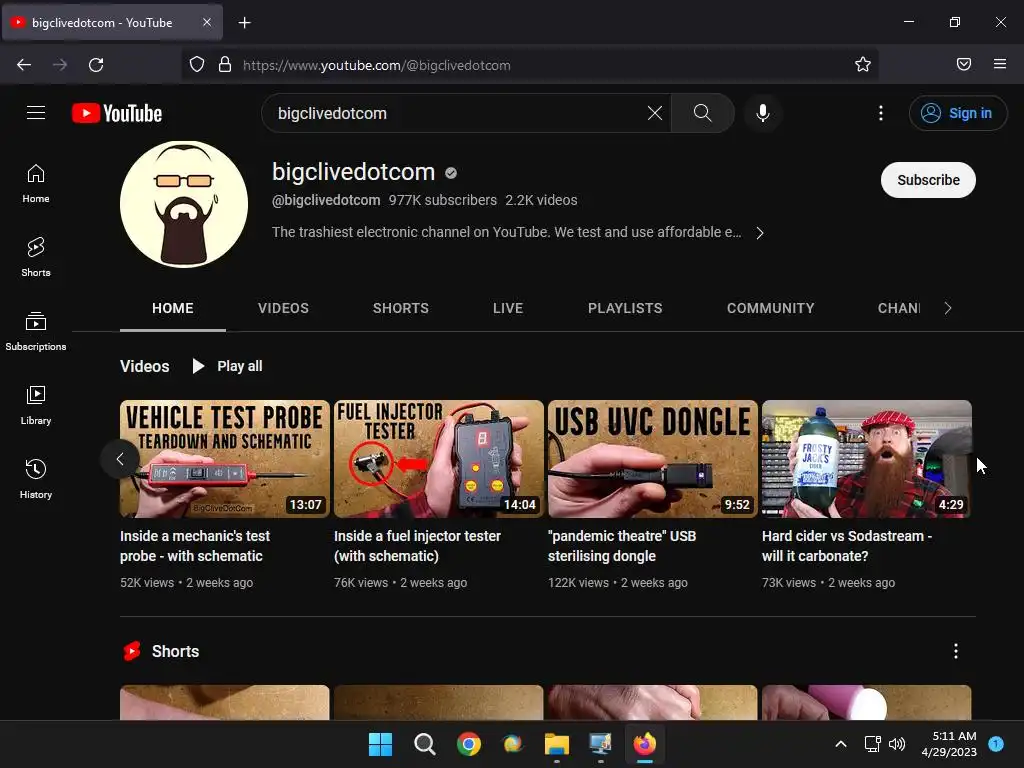The image size is (1024, 768).
Task: Open a new browser tab
Action: tap(244, 23)
